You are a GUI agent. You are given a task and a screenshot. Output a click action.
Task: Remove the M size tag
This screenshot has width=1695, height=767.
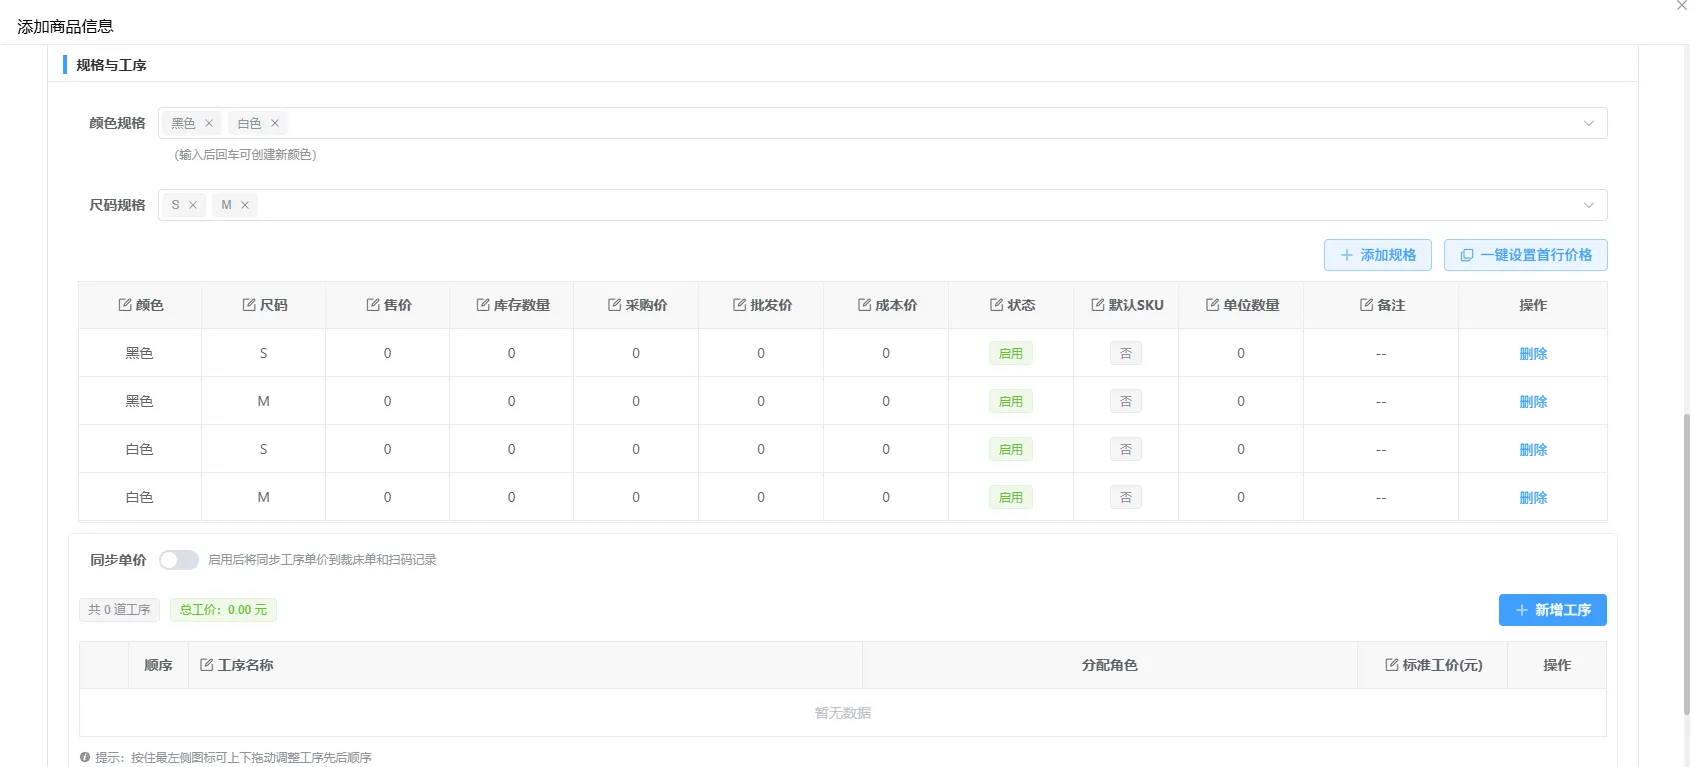245,205
